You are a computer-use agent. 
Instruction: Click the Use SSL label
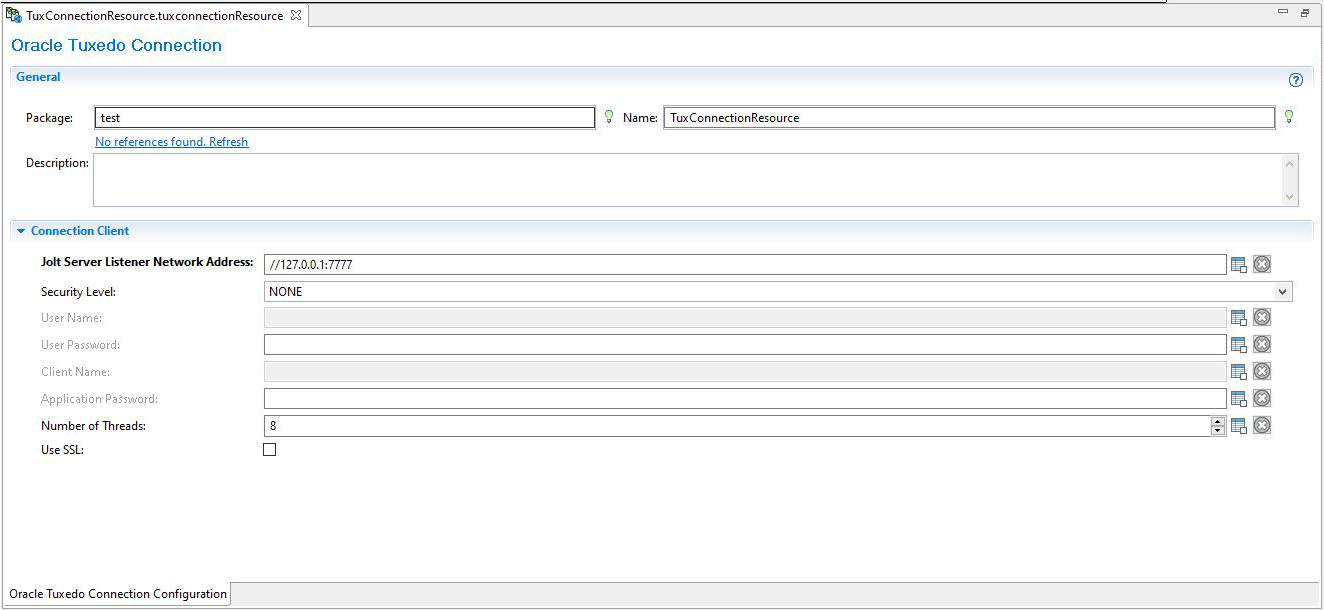tap(62, 450)
